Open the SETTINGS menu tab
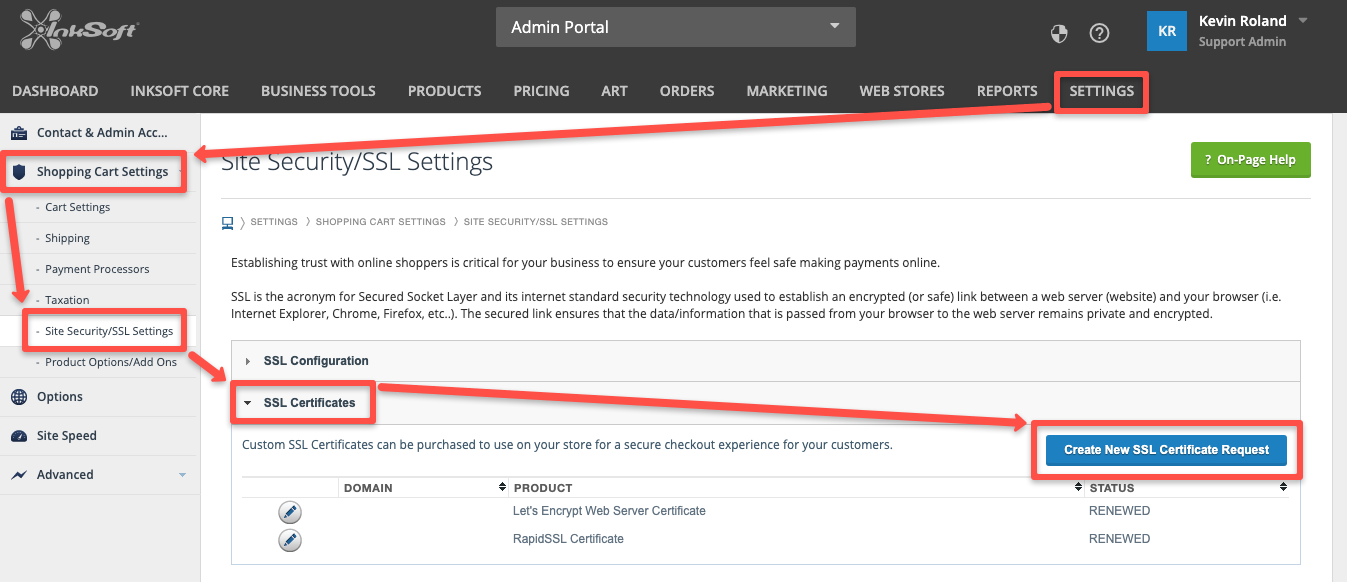 (1101, 90)
